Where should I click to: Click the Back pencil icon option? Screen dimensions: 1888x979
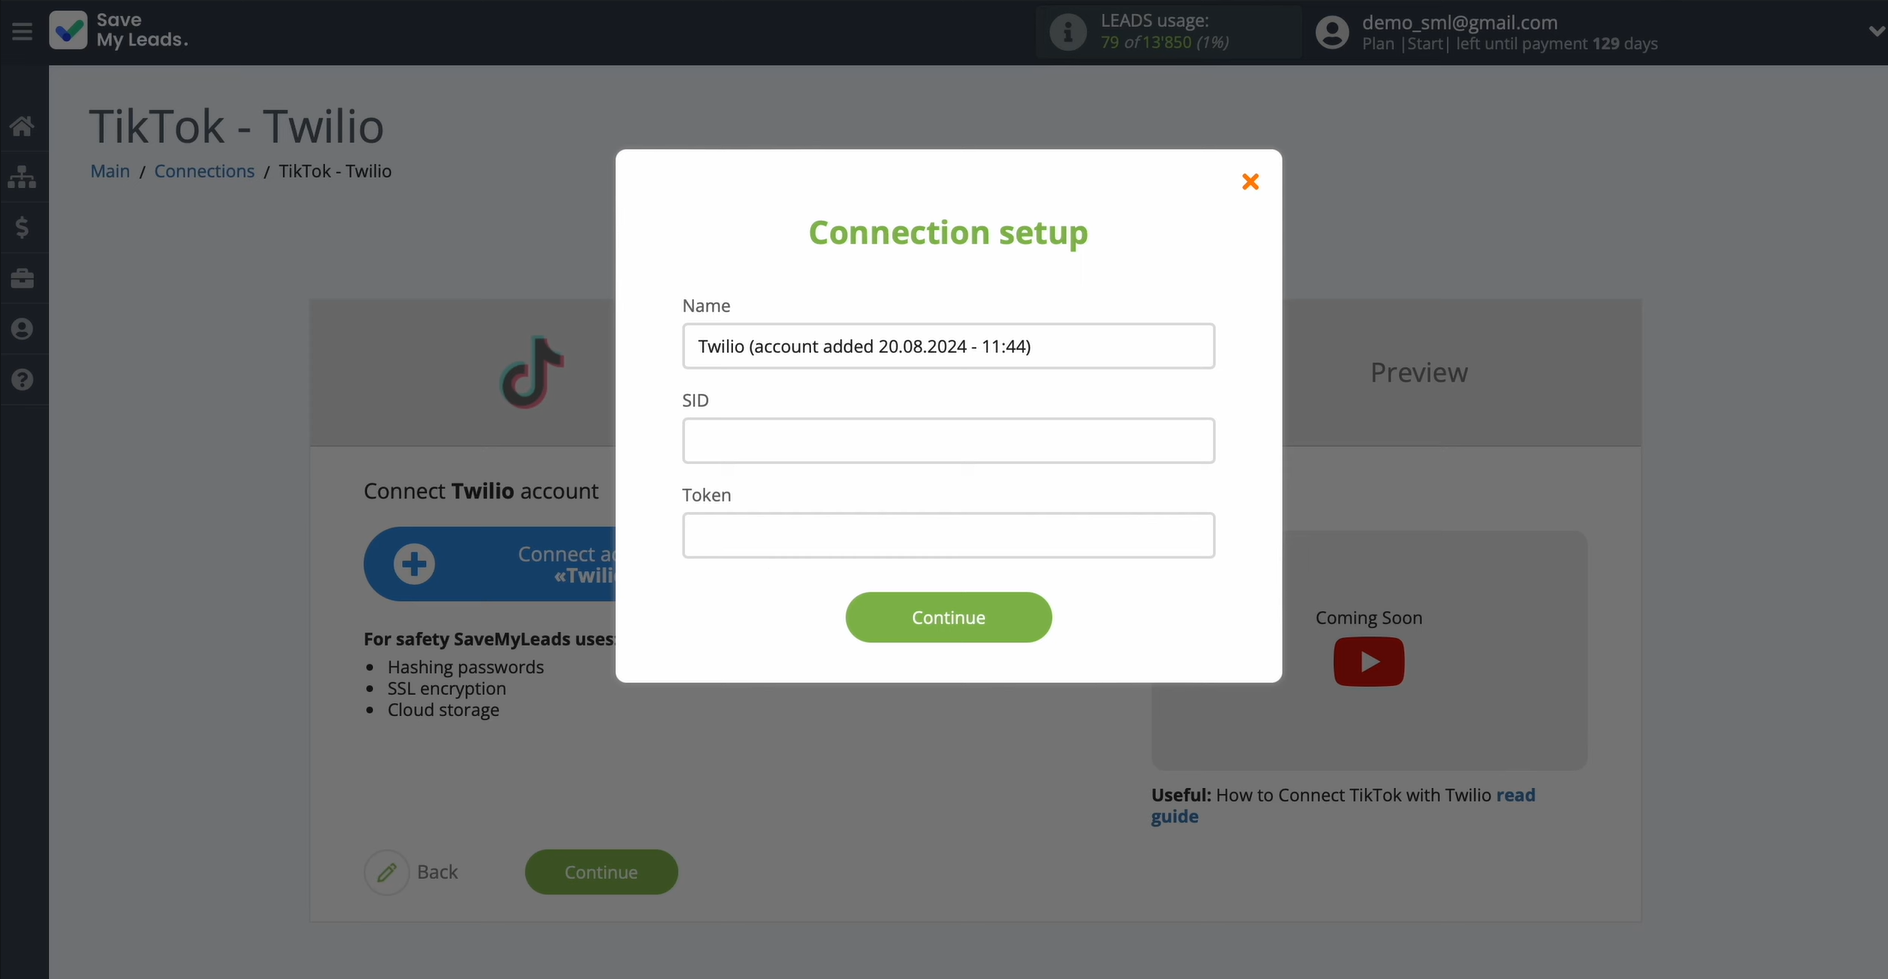click(x=387, y=872)
